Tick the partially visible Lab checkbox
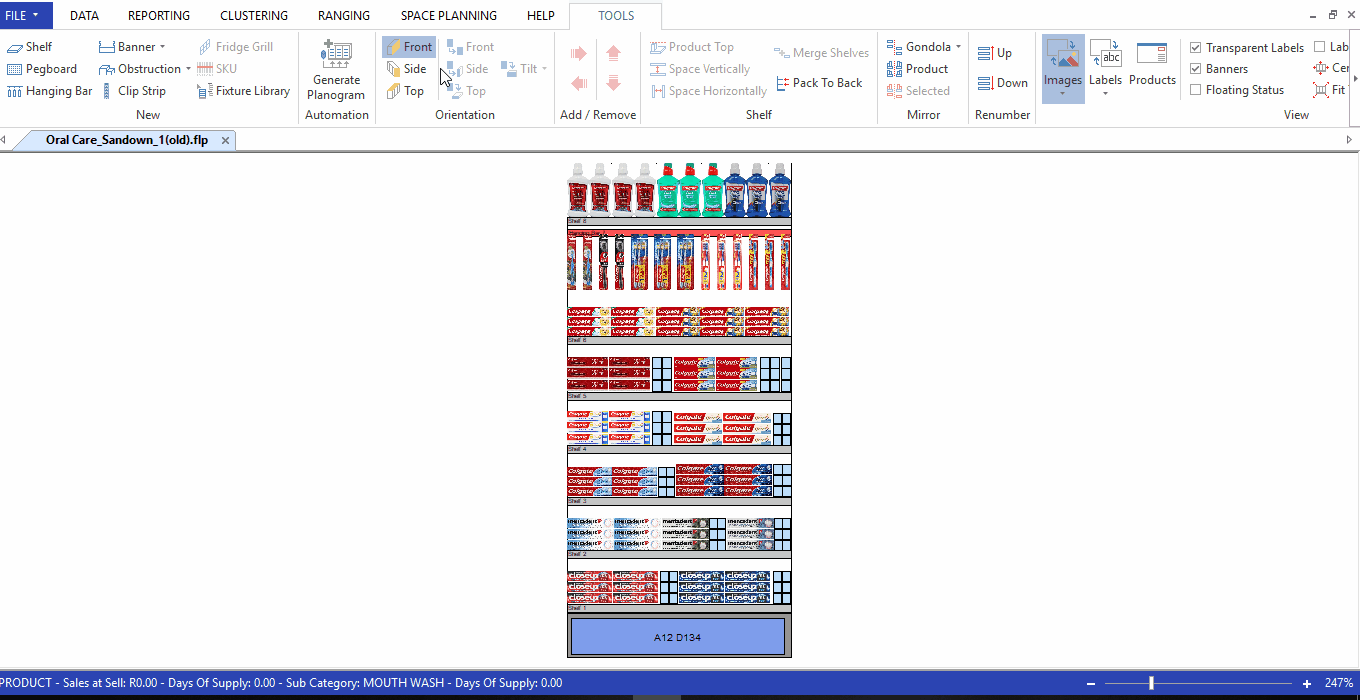1360x700 pixels. (x=1320, y=47)
